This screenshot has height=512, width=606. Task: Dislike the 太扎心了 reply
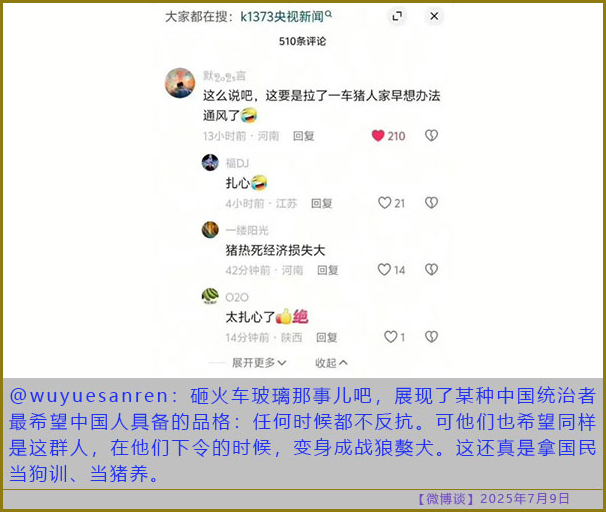coord(431,337)
